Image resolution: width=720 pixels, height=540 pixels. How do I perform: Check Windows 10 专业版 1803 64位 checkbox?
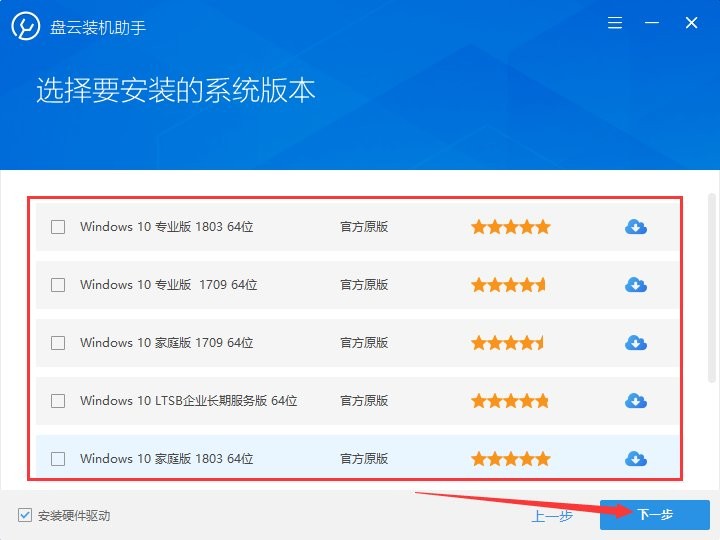point(58,227)
